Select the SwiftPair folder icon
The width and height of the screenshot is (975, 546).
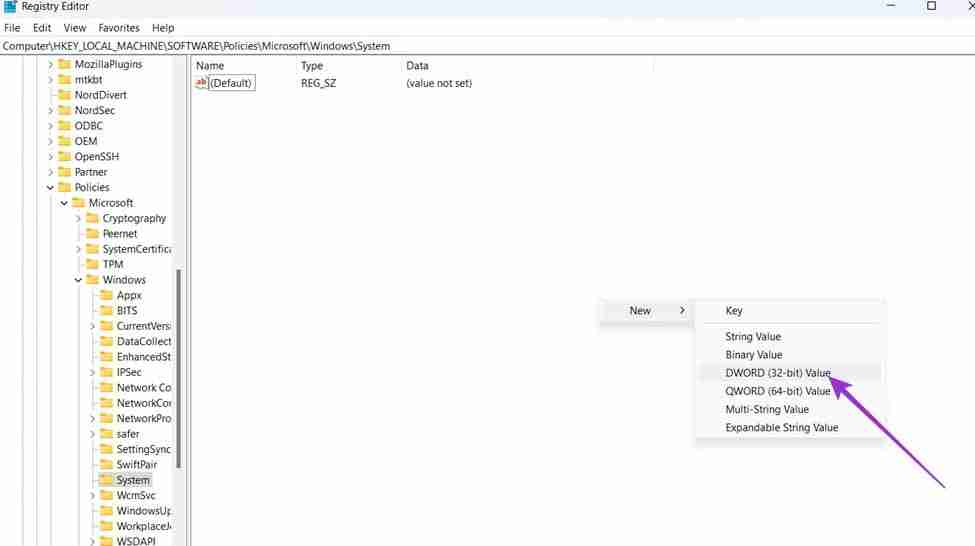pos(106,465)
